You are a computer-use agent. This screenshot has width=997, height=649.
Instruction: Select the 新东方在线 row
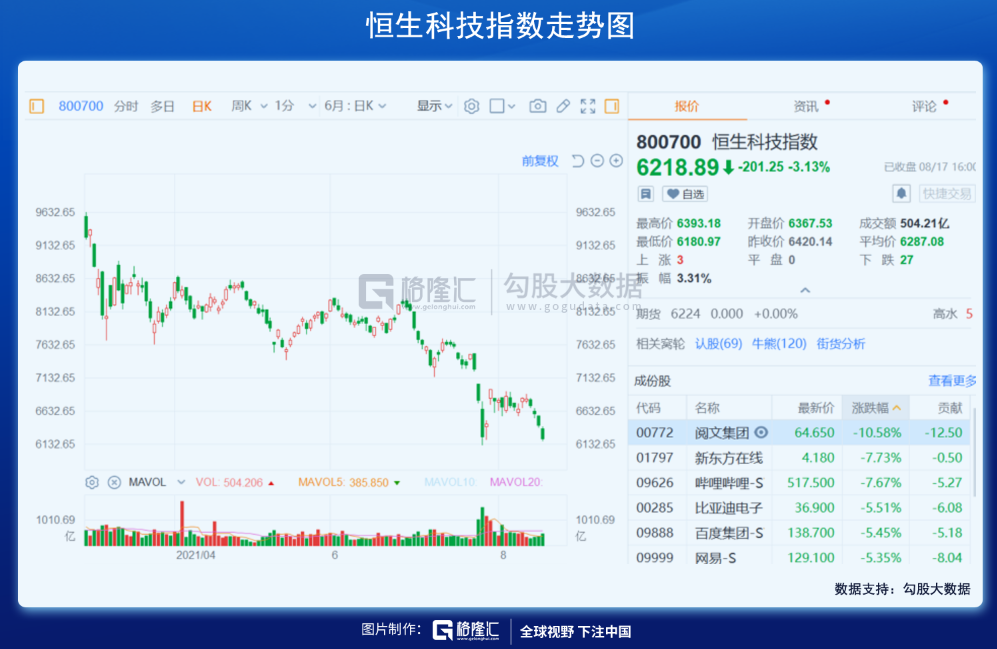[x=799, y=458]
